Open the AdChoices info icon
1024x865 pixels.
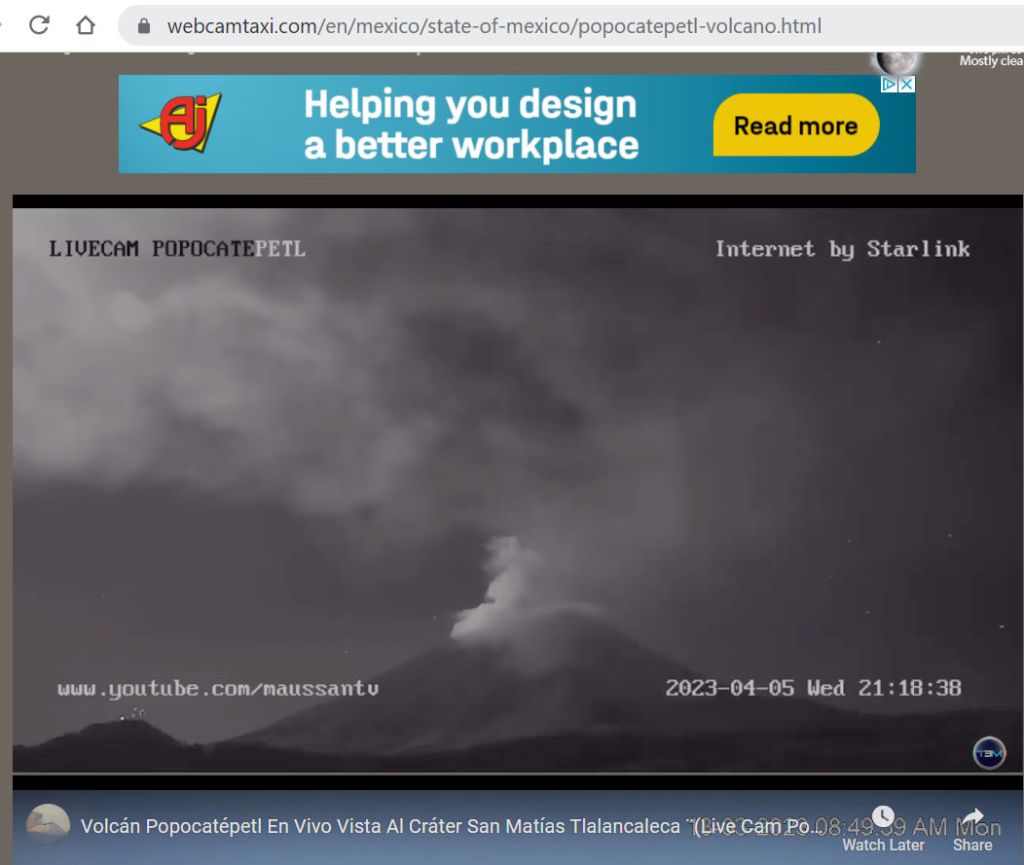point(889,85)
